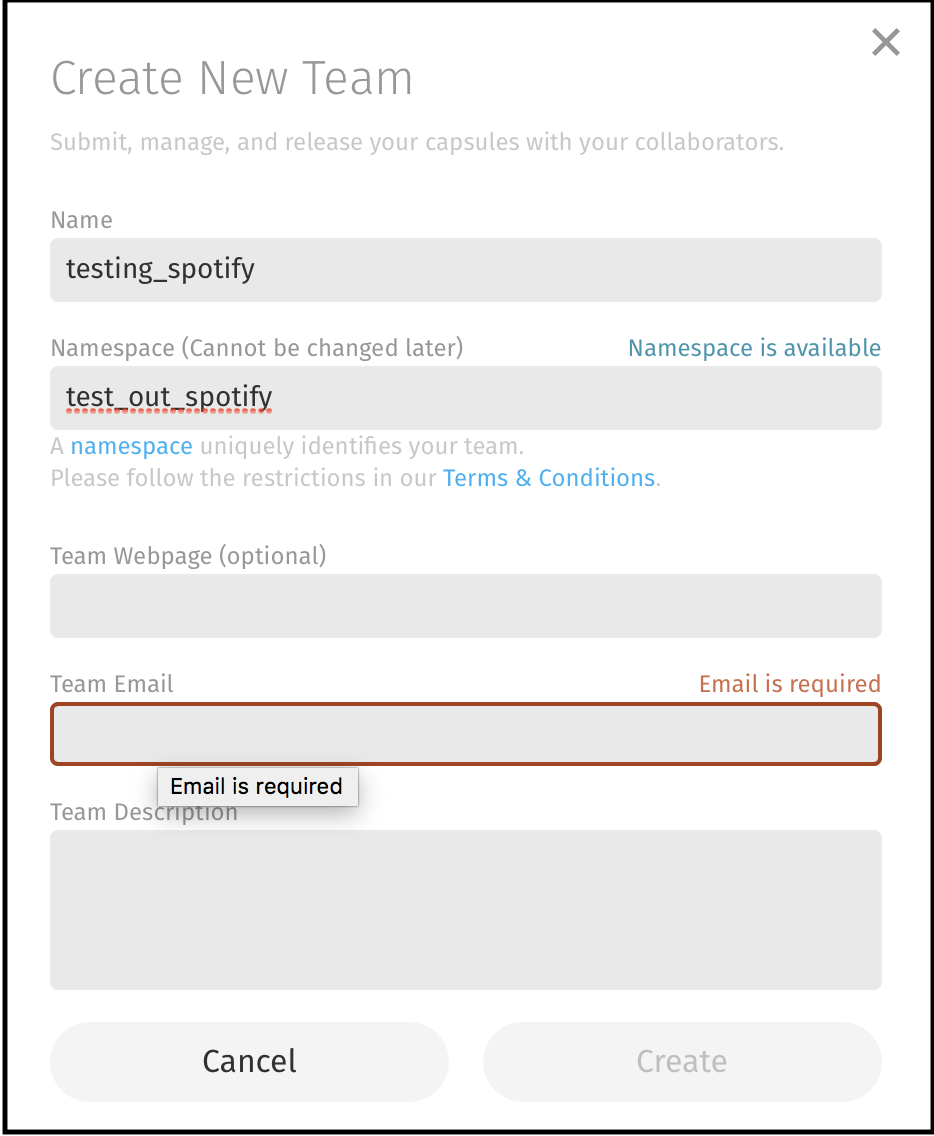
Task: Select the Team Description text area
Action: (x=465, y=910)
